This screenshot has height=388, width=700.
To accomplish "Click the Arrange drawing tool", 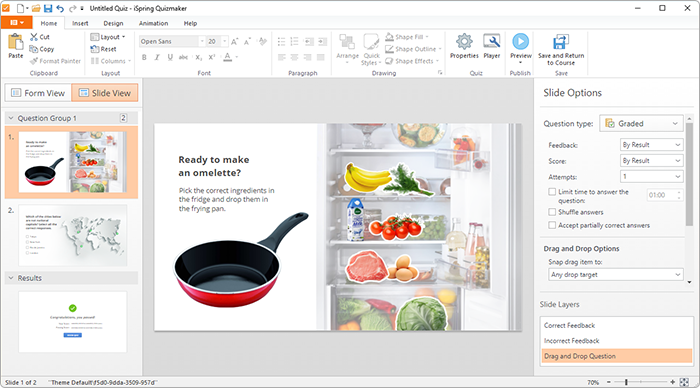I will 347,48.
